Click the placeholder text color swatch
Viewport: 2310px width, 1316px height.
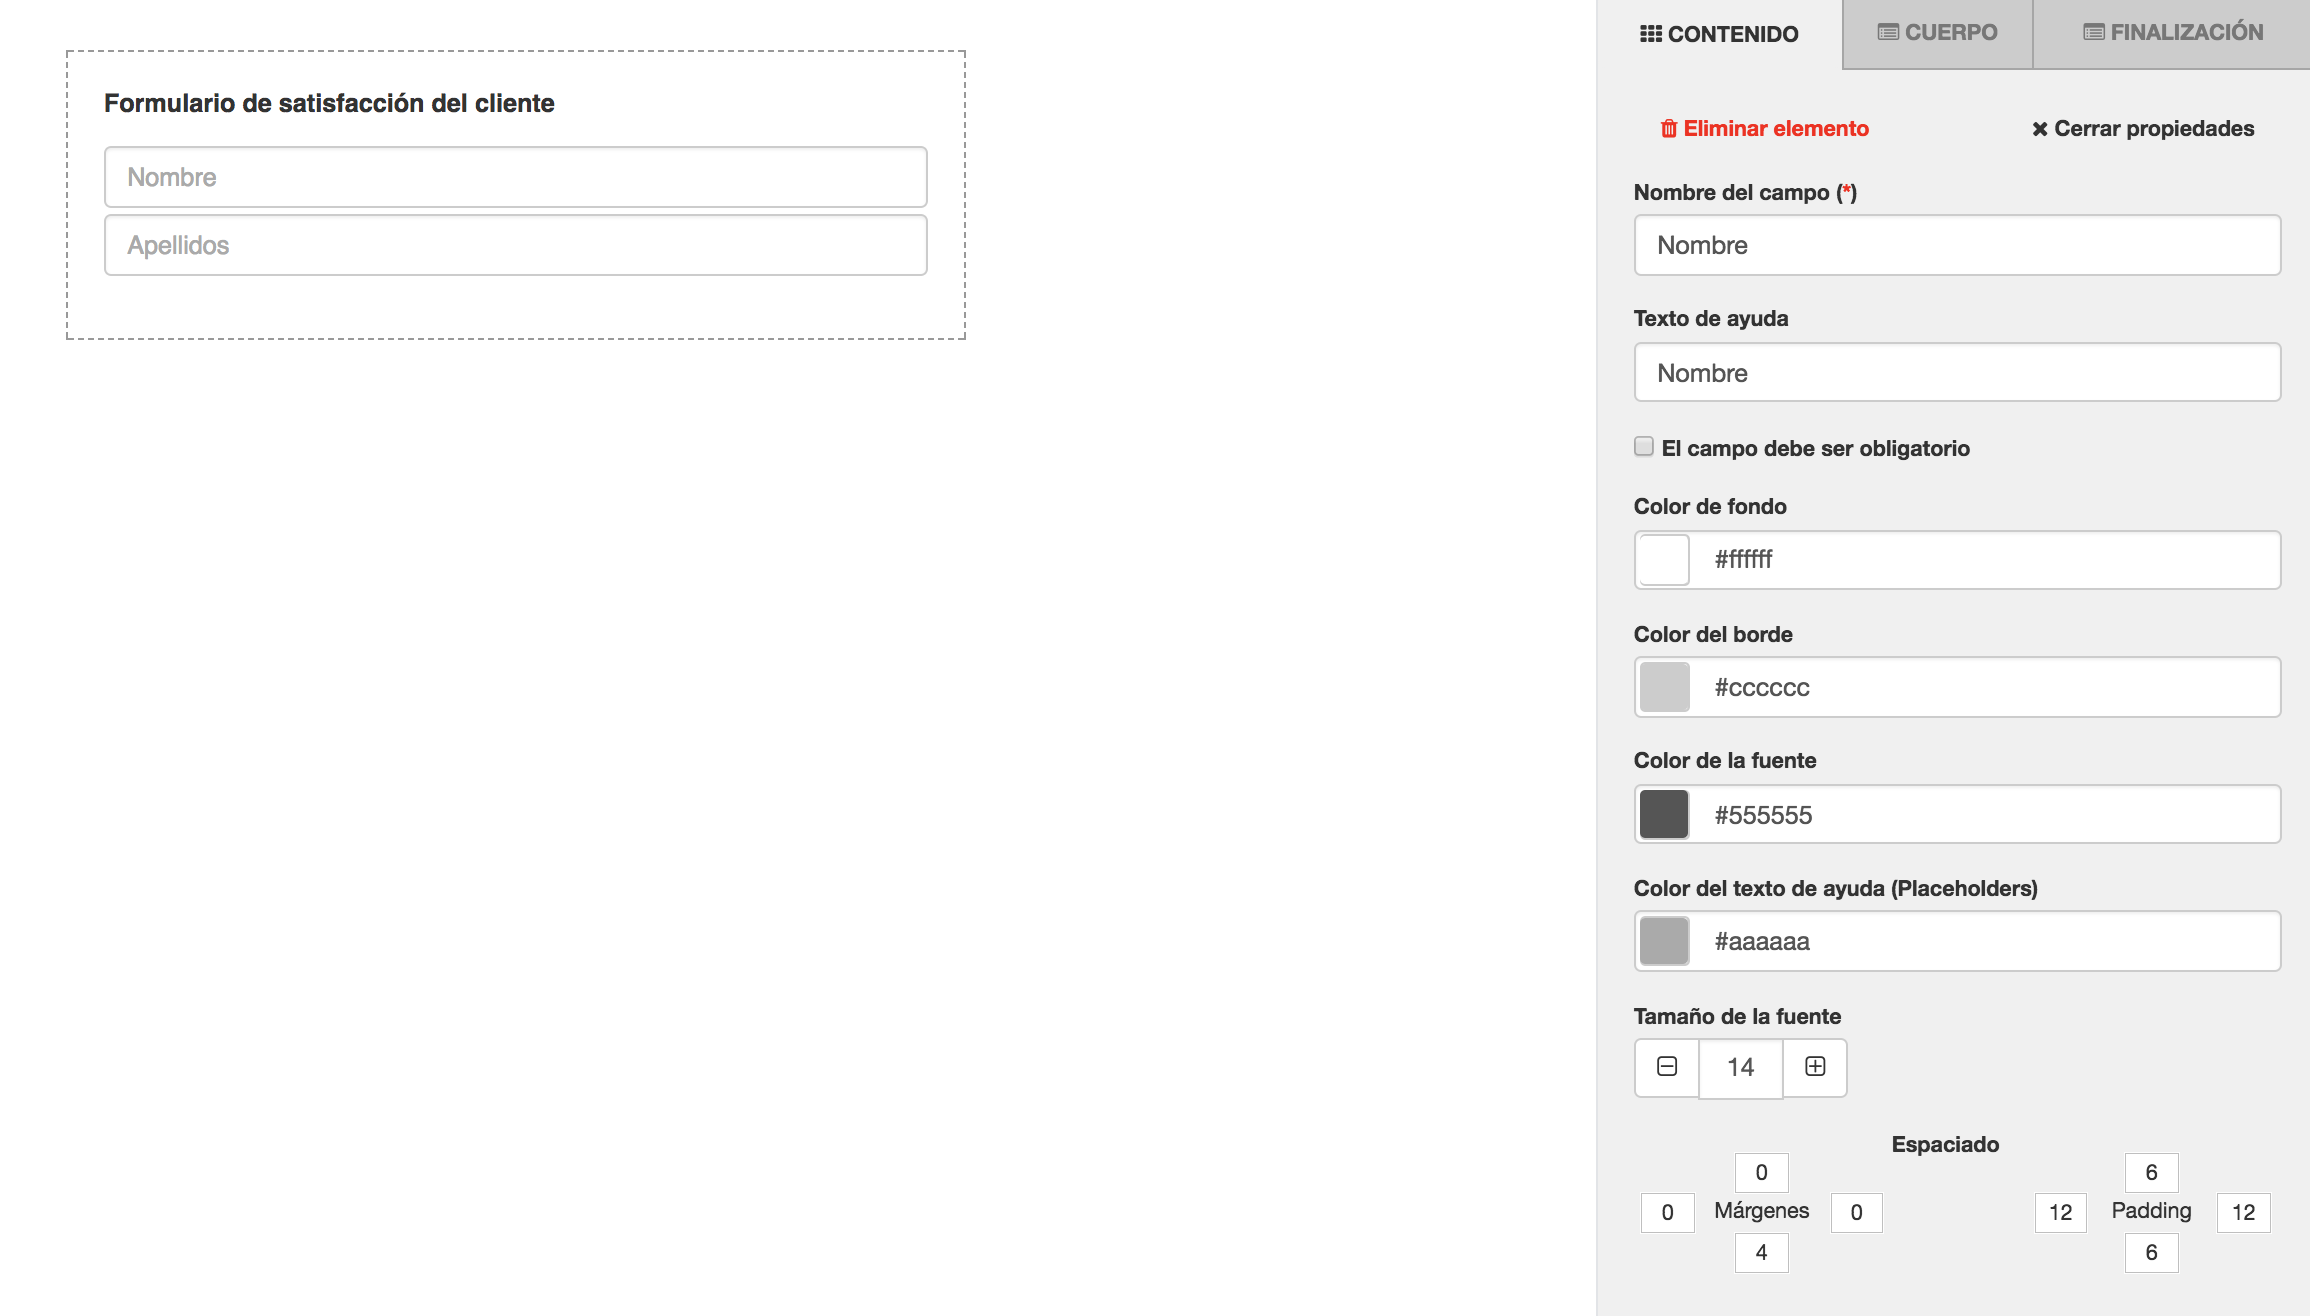pos(1665,941)
